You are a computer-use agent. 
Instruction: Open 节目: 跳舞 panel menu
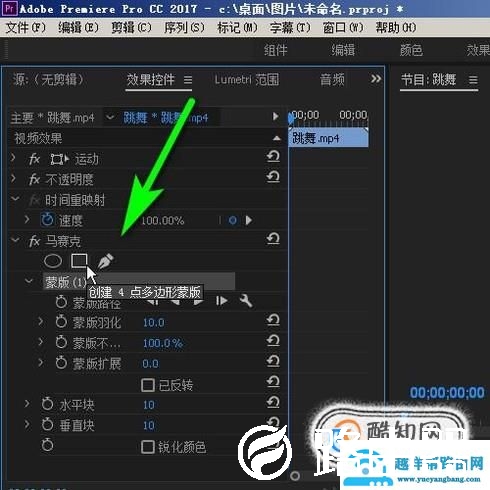pos(473,80)
